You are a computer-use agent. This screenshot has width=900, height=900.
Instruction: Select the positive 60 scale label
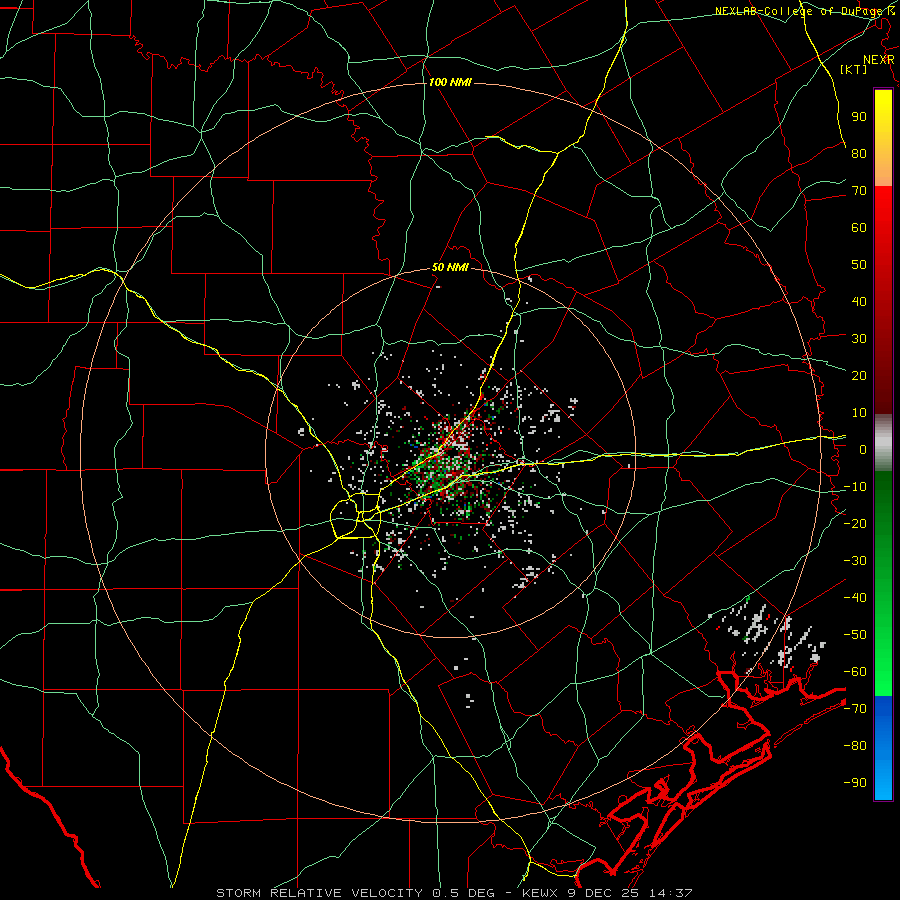[859, 228]
